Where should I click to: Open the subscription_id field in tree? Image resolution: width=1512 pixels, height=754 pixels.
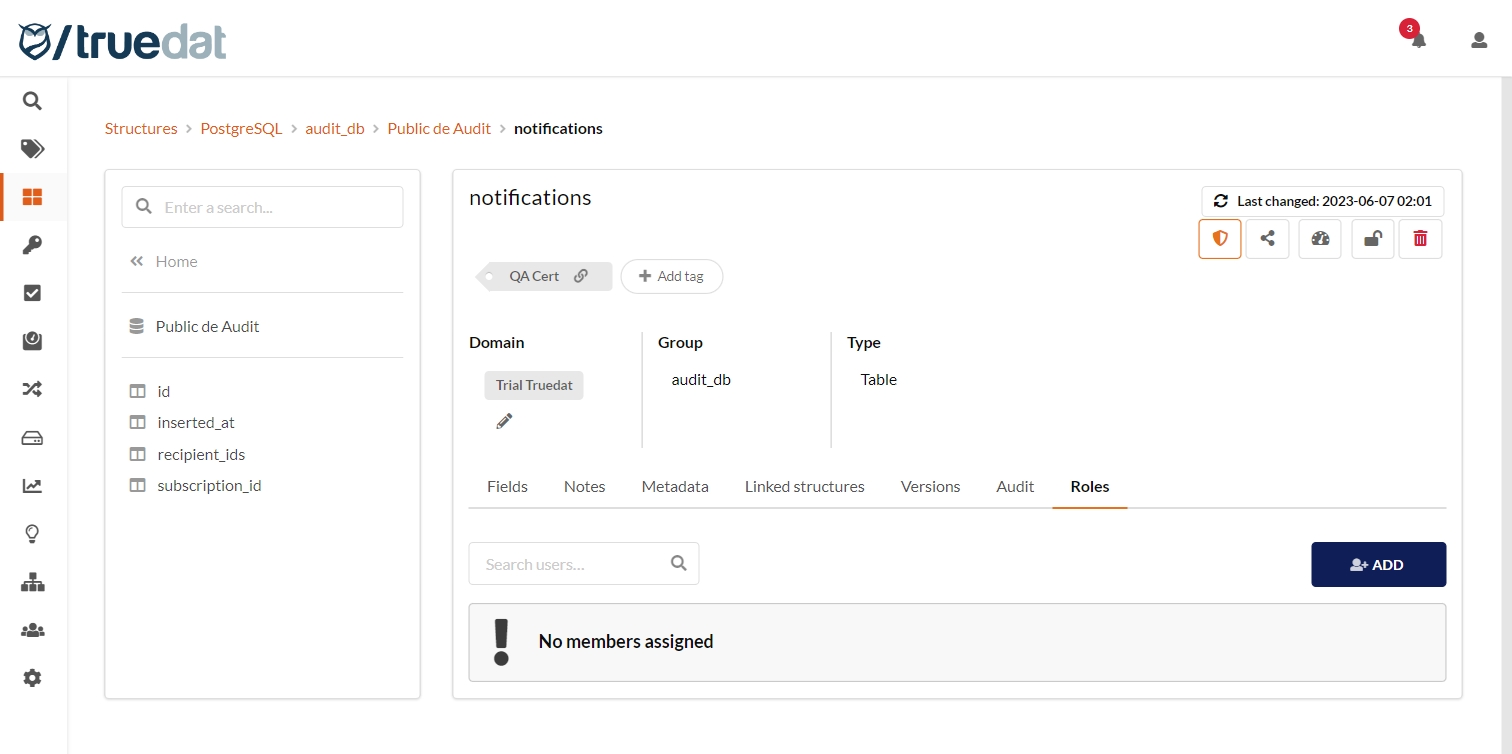pos(209,485)
